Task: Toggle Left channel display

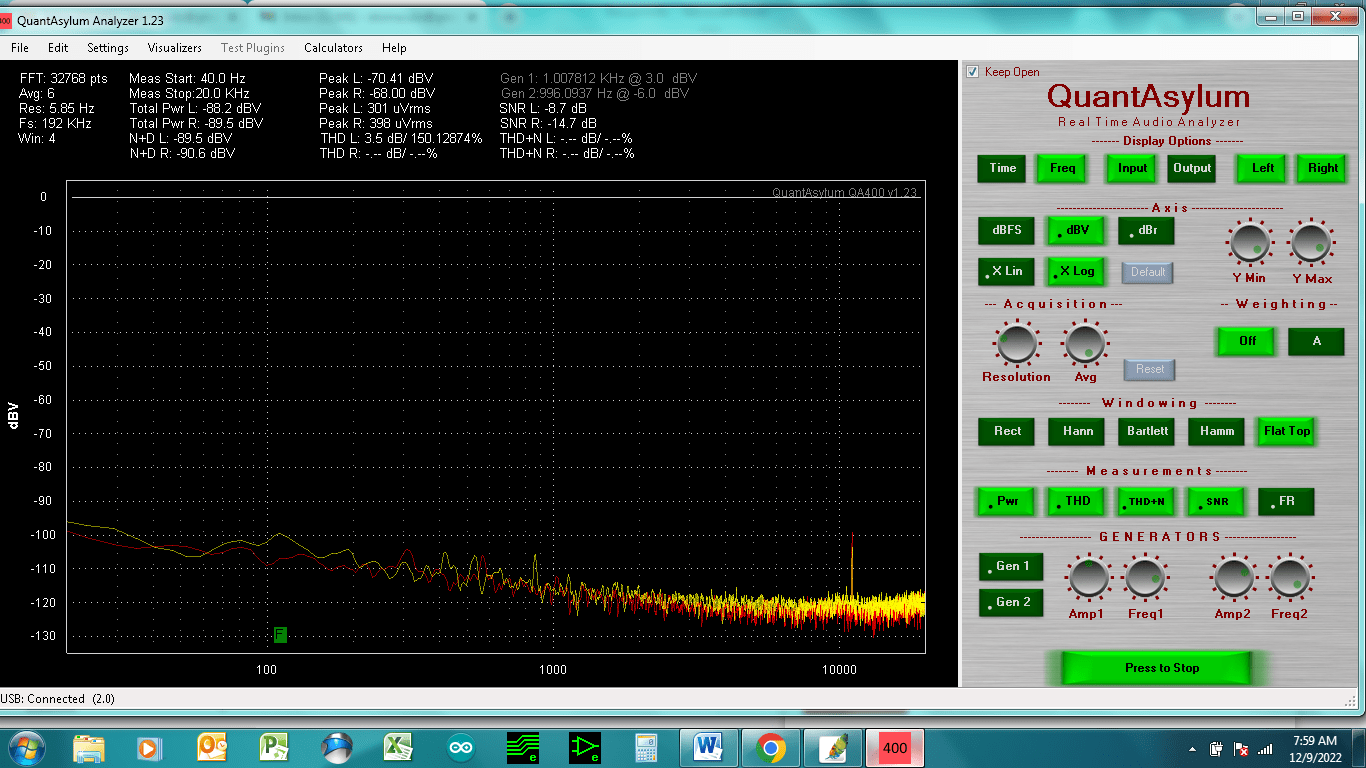Action: pyautogui.click(x=1263, y=168)
